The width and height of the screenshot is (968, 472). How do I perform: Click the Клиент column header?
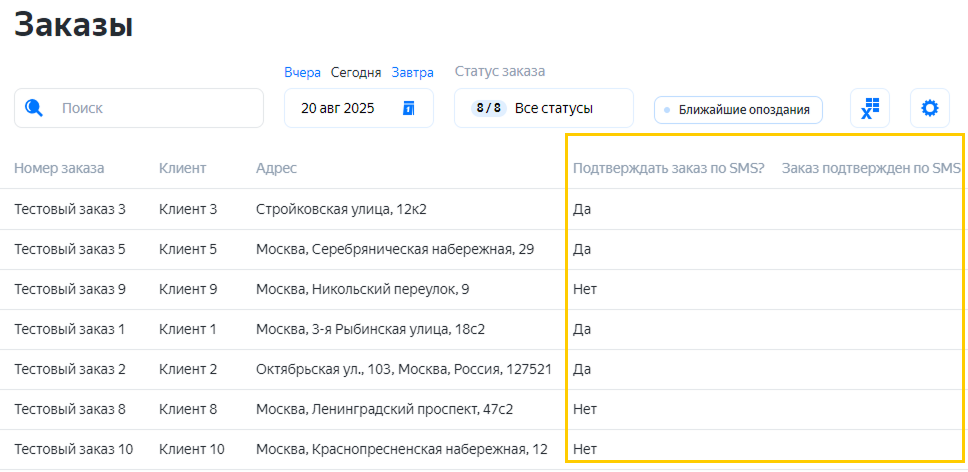(182, 168)
